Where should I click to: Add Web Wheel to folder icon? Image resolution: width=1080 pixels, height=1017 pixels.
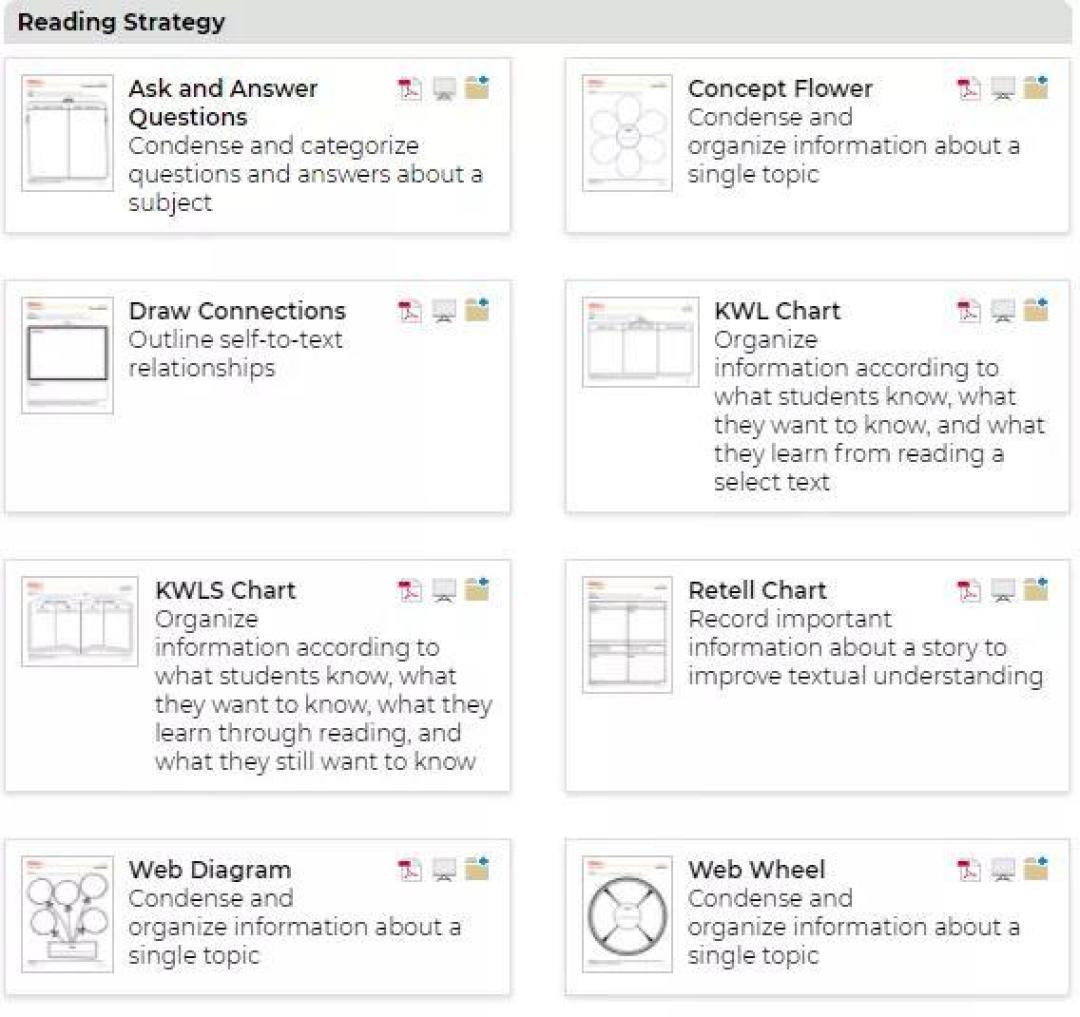pyautogui.click(x=1036, y=869)
